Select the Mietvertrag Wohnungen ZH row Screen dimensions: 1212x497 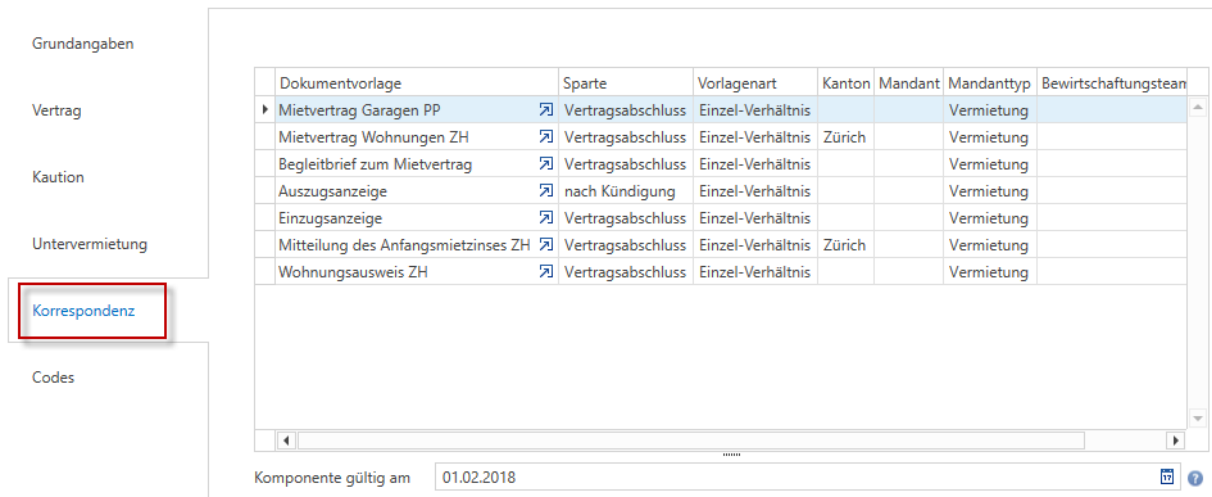(x=720, y=137)
